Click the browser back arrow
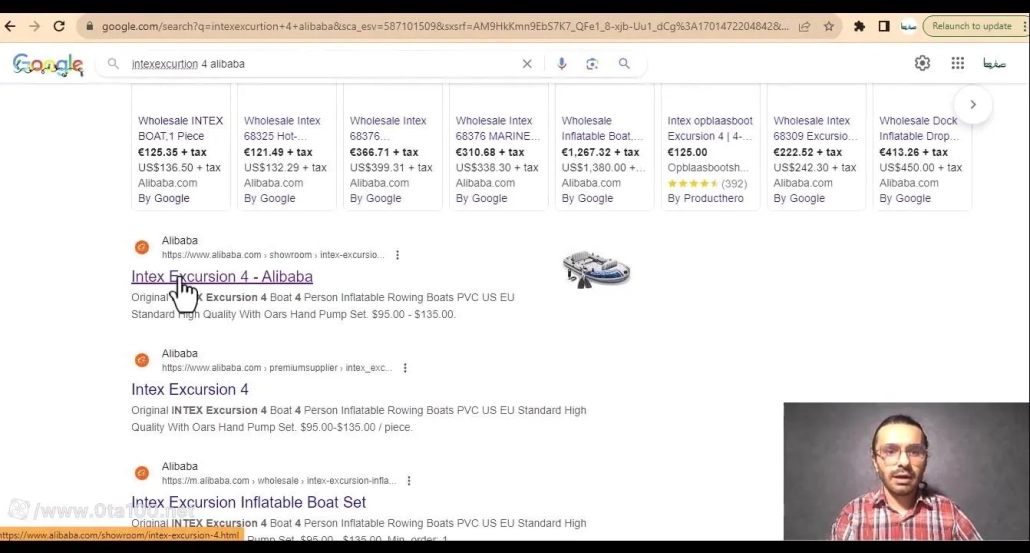This screenshot has height=553, width=1030. [10, 26]
